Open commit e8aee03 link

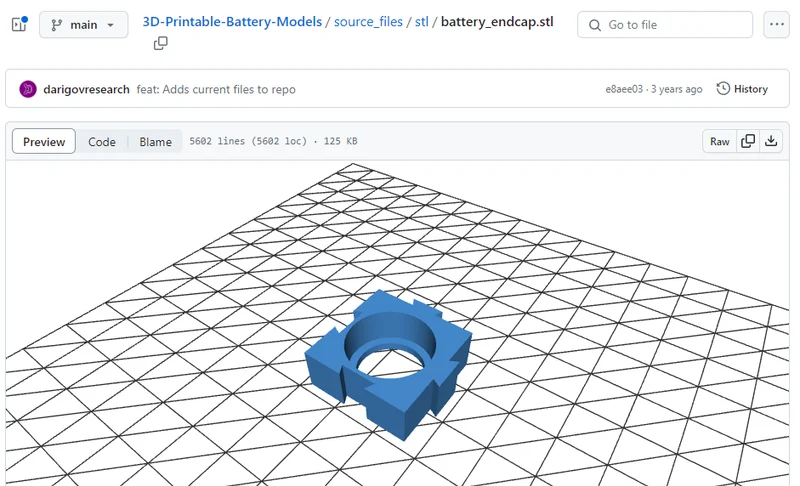(624, 89)
